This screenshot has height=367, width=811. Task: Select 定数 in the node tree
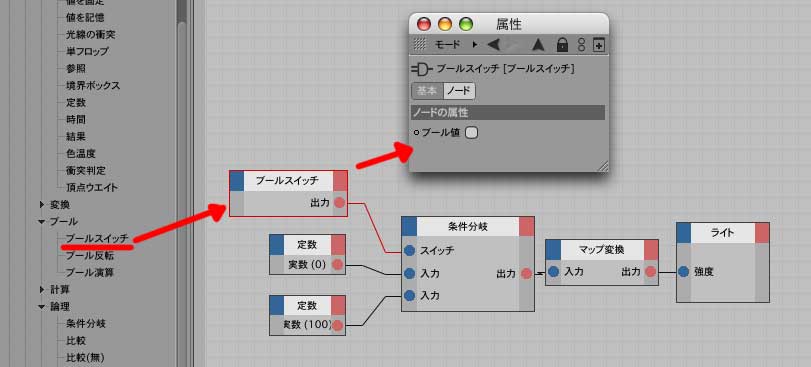coord(76,102)
